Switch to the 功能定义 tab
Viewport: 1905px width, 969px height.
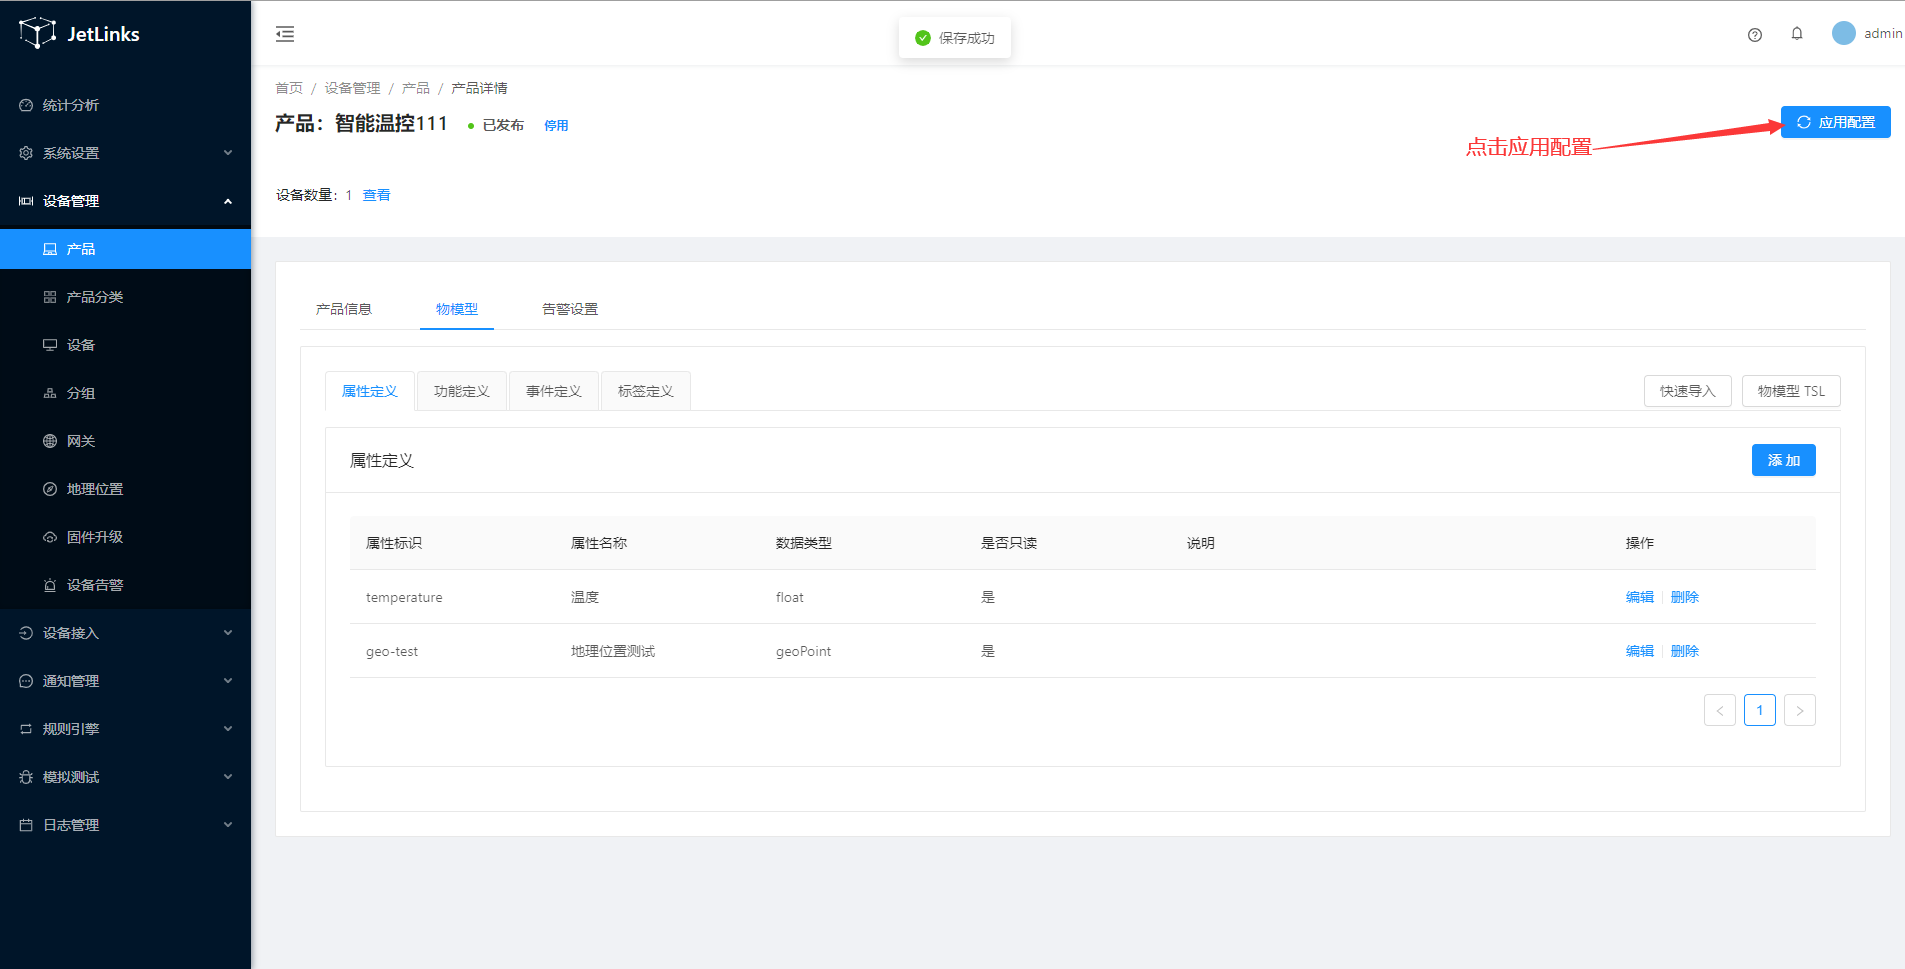tap(461, 391)
